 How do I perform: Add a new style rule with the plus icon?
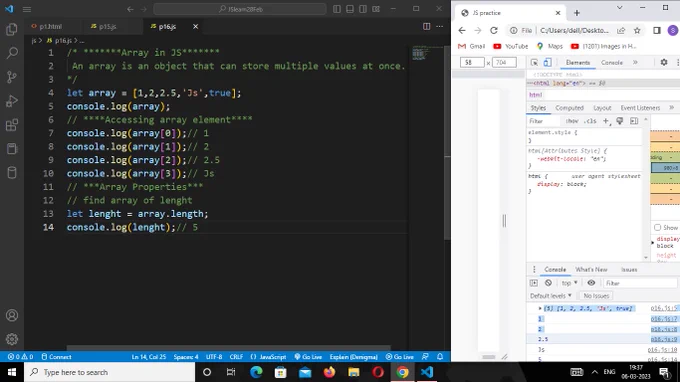point(606,121)
